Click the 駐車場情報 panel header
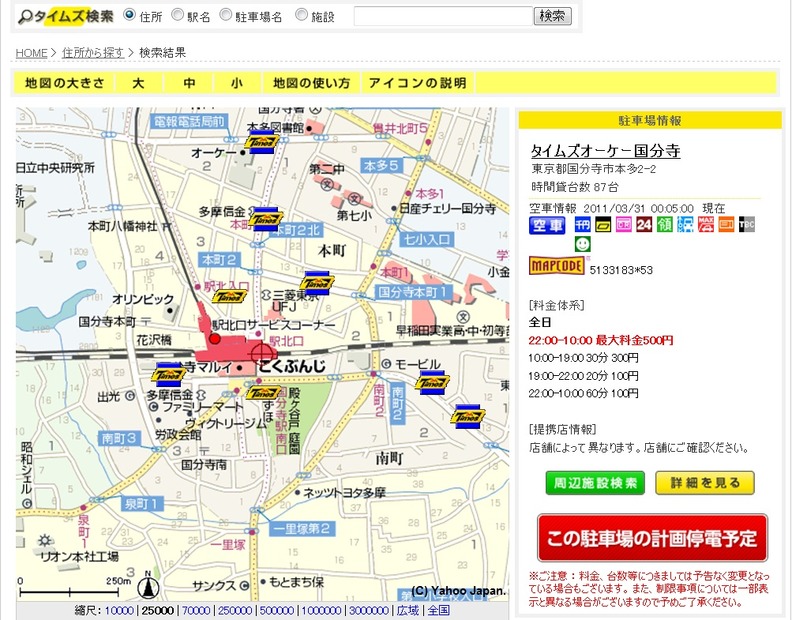This screenshot has width=792, height=620. (x=650, y=120)
